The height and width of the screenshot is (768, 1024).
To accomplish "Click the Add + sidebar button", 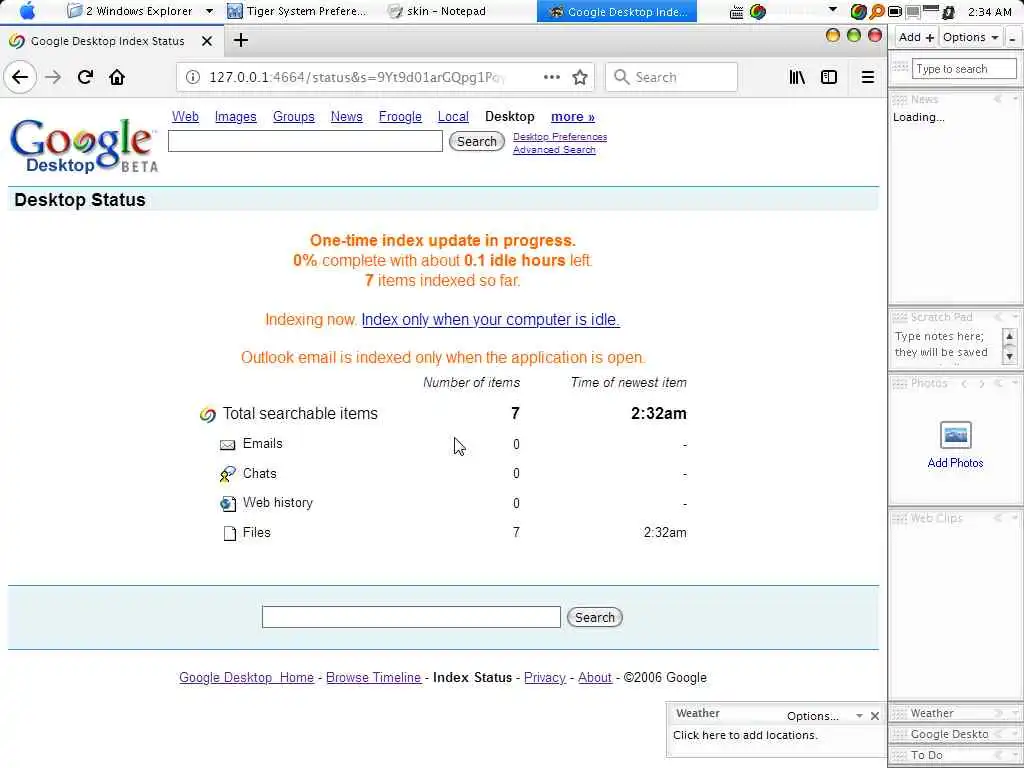I will coord(916,37).
